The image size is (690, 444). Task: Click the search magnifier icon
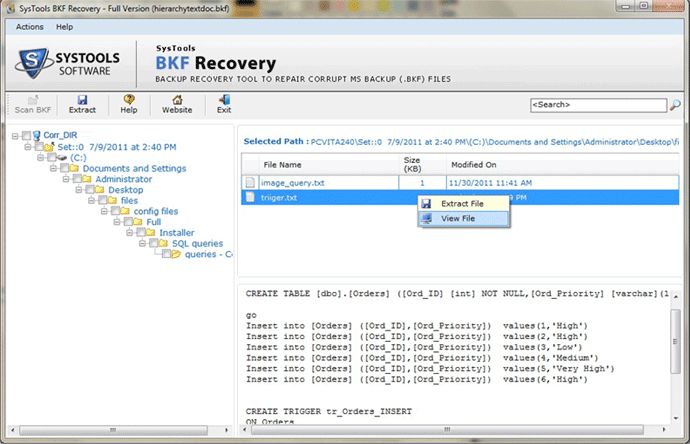[x=675, y=105]
